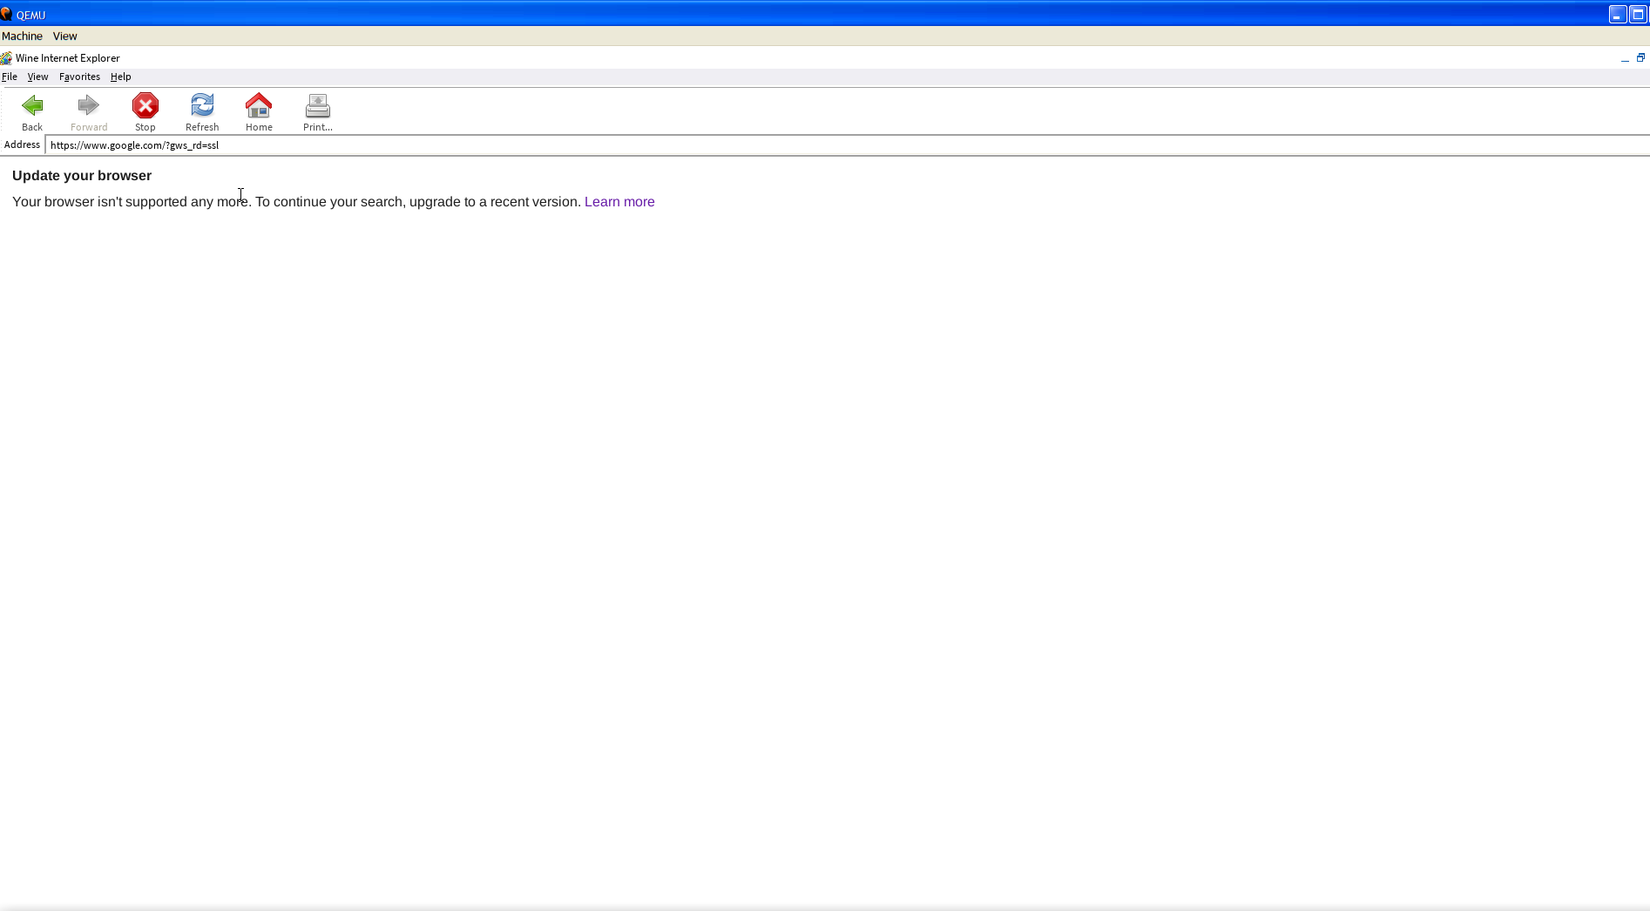Screen dimensions: 1650x911
Task: Open the browser Help menu
Action: (120, 77)
